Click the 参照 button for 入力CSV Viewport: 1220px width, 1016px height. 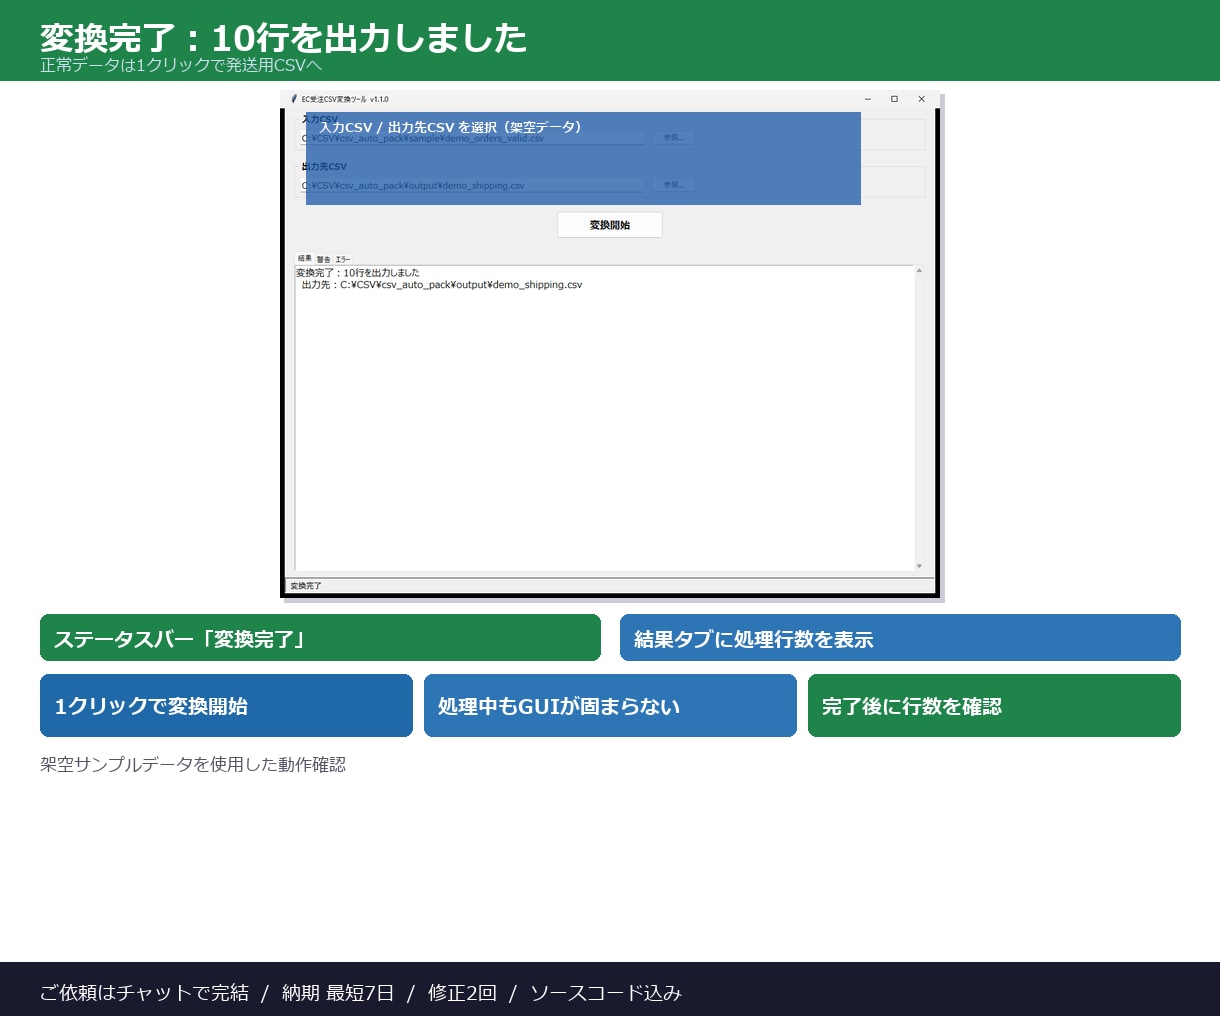click(x=673, y=137)
